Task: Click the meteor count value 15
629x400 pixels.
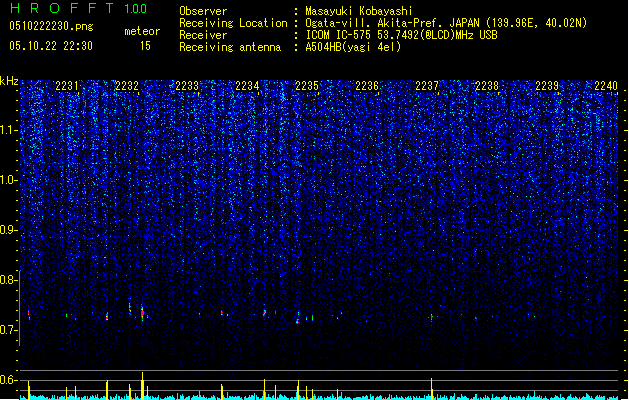Action: click(x=145, y=46)
